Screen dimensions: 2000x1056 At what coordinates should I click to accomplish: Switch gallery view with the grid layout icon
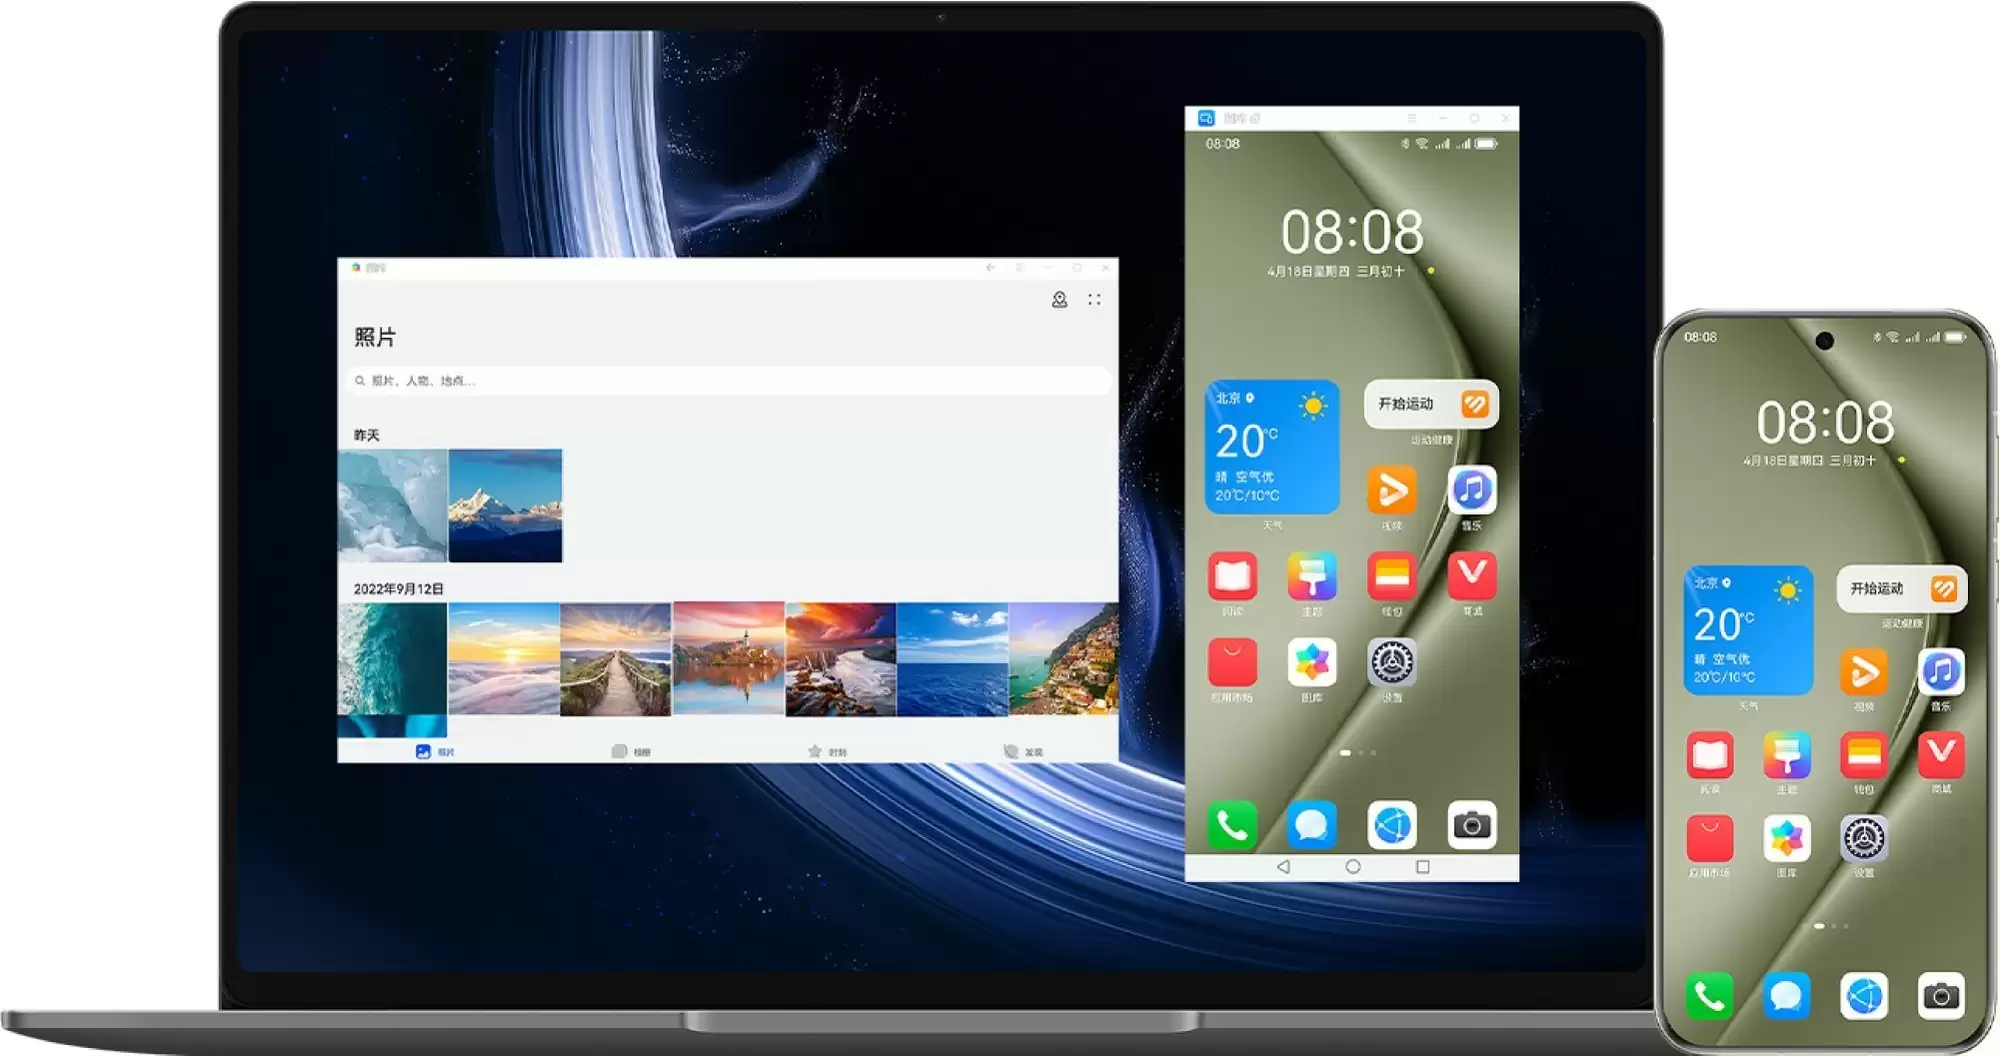click(x=1093, y=298)
